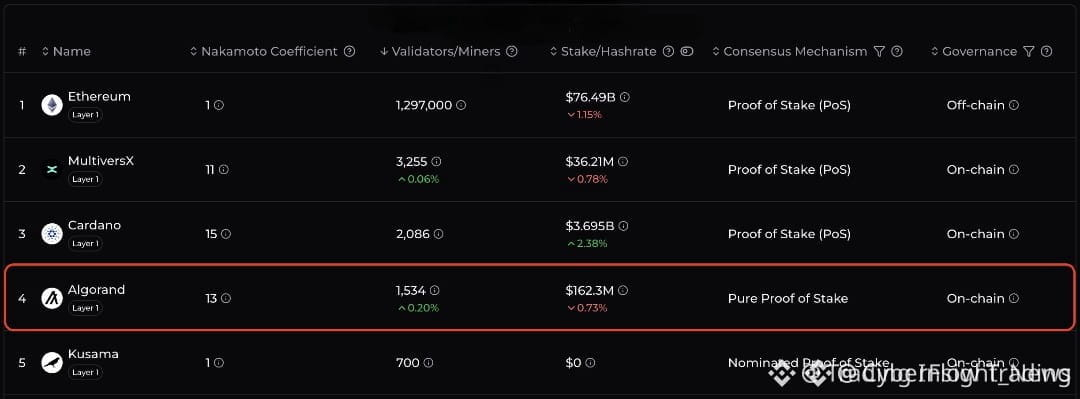
Task: Click the MultiversX logo icon
Action: point(52,170)
